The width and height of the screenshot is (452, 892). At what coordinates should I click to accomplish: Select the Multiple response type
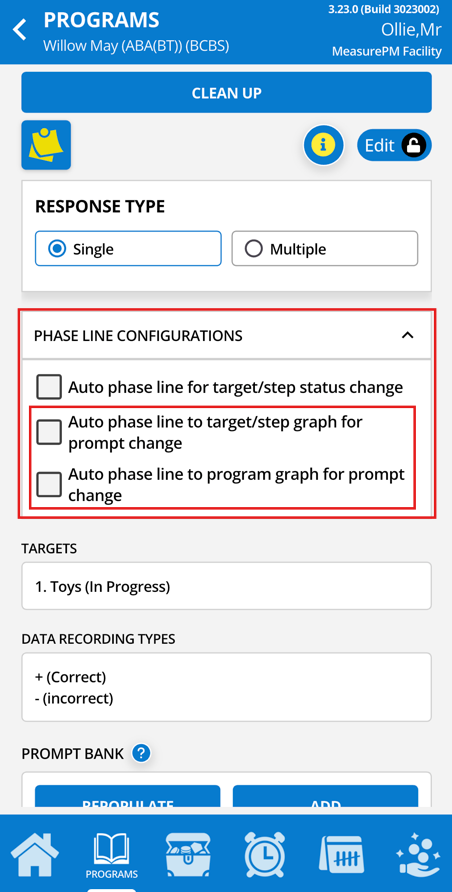tap(325, 249)
